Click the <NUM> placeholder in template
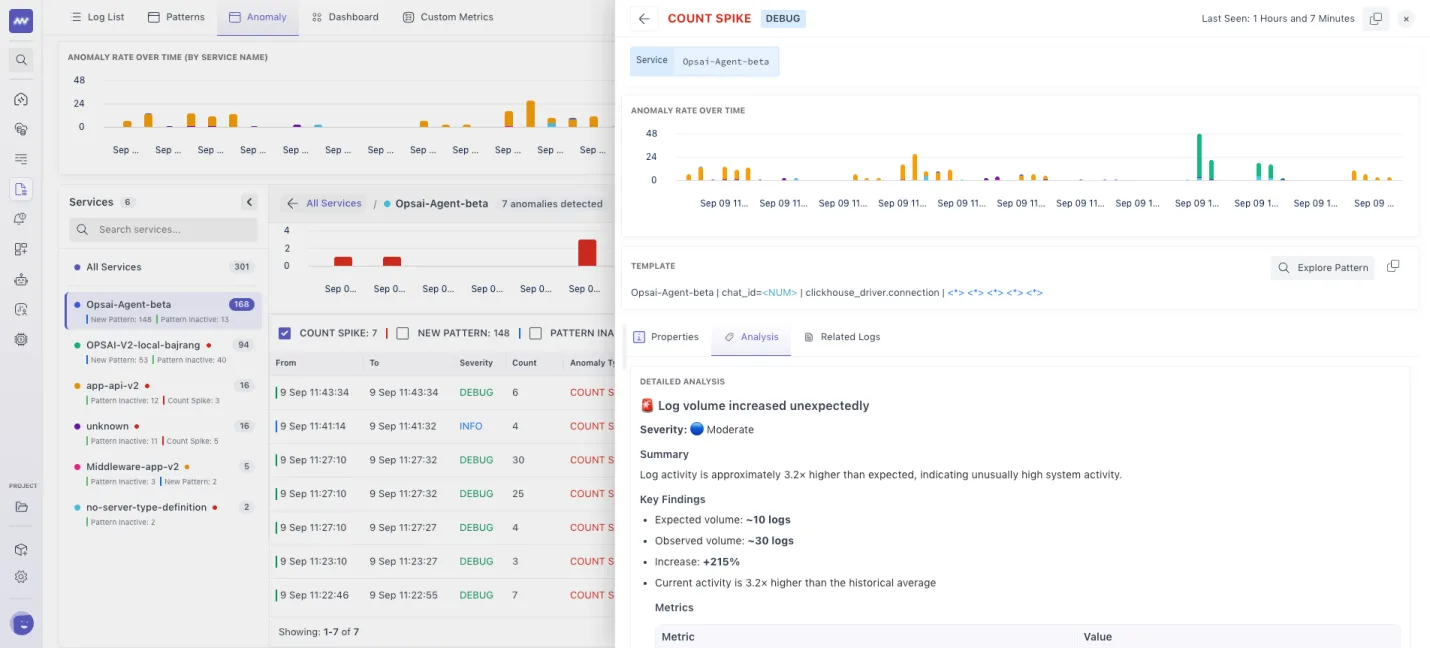1430x648 pixels. point(780,293)
